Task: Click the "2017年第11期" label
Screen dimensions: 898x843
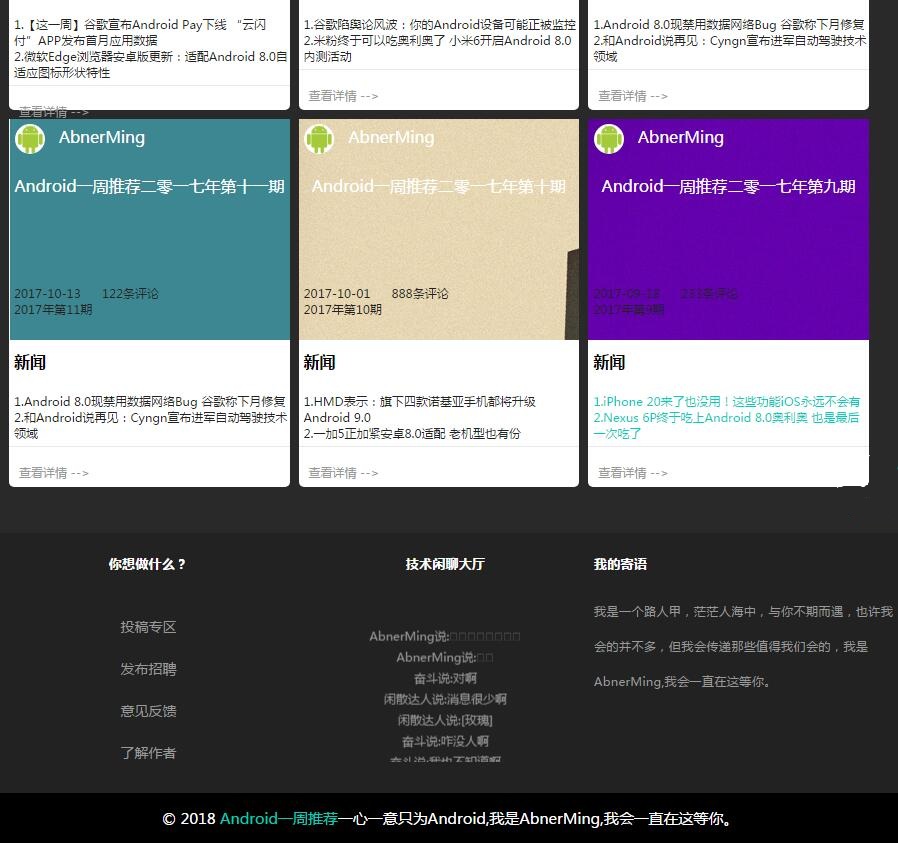Action: [x=53, y=310]
